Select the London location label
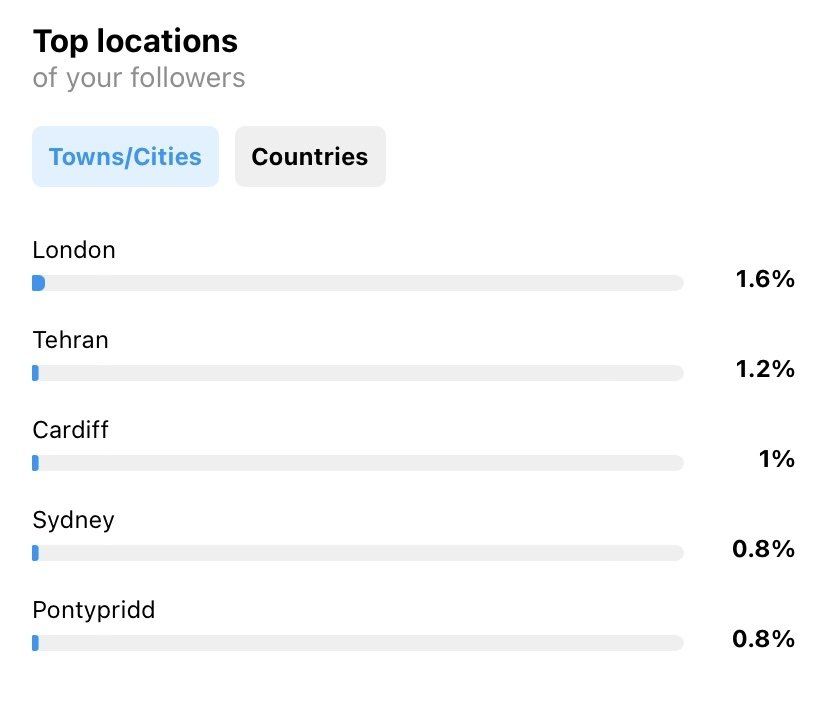 click(74, 250)
